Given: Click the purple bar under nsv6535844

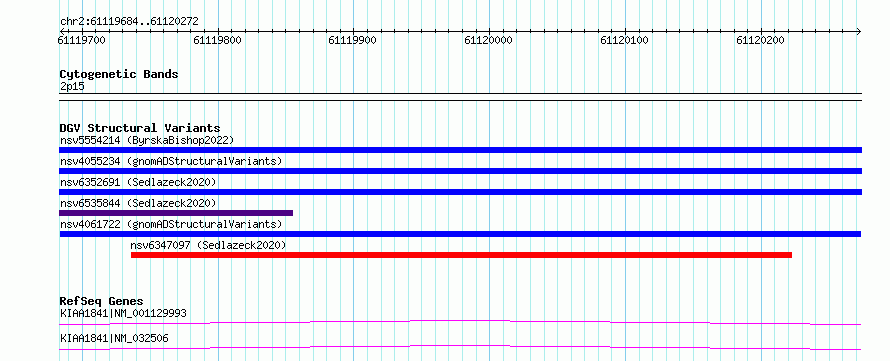Looking at the screenshot, I should point(176,213).
